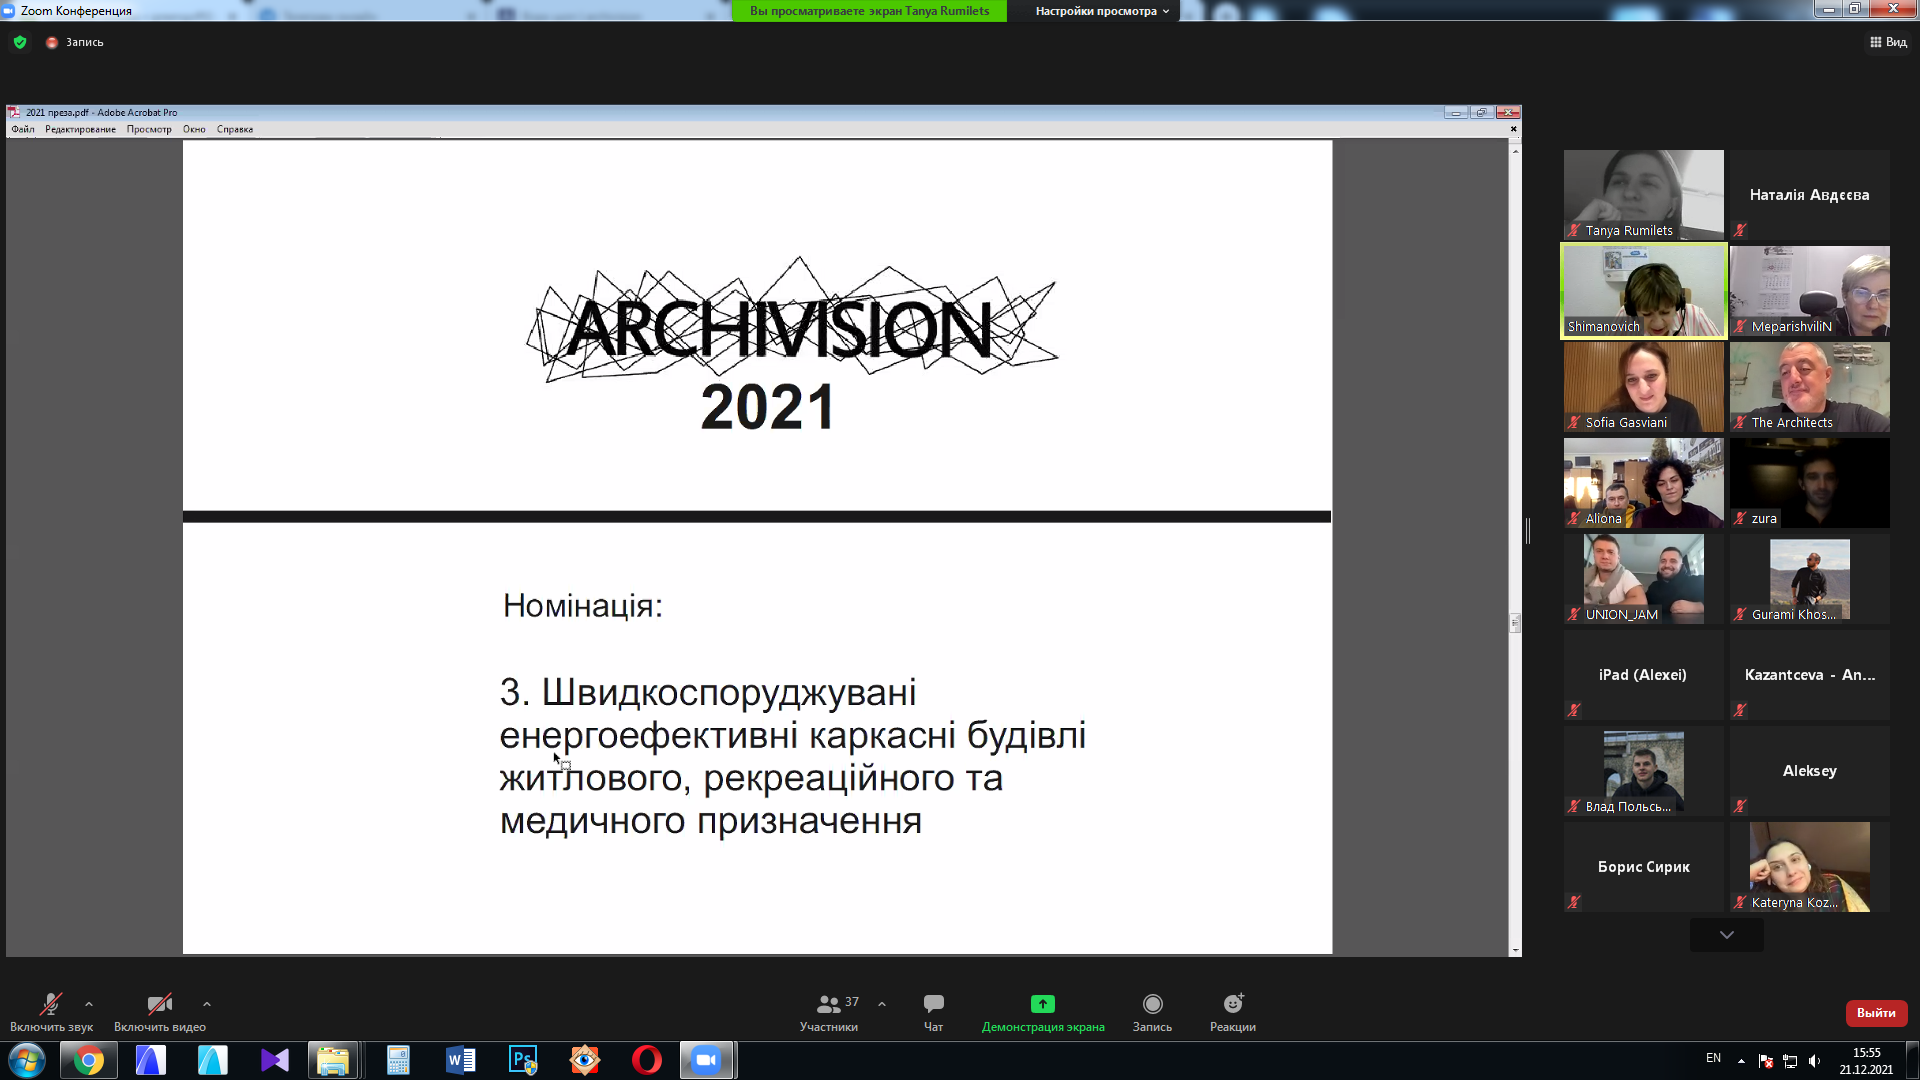
Task: Open Файл menu in Acrobat
Action: coord(23,129)
